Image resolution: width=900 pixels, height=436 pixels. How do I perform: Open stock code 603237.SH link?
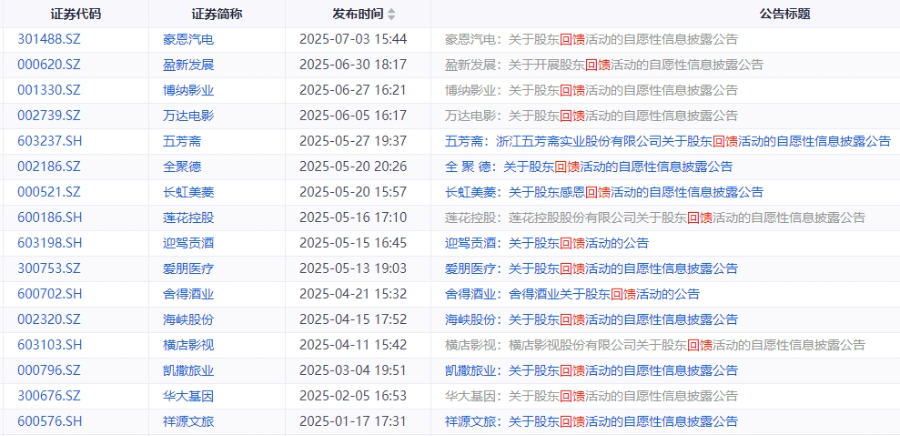(49, 141)
